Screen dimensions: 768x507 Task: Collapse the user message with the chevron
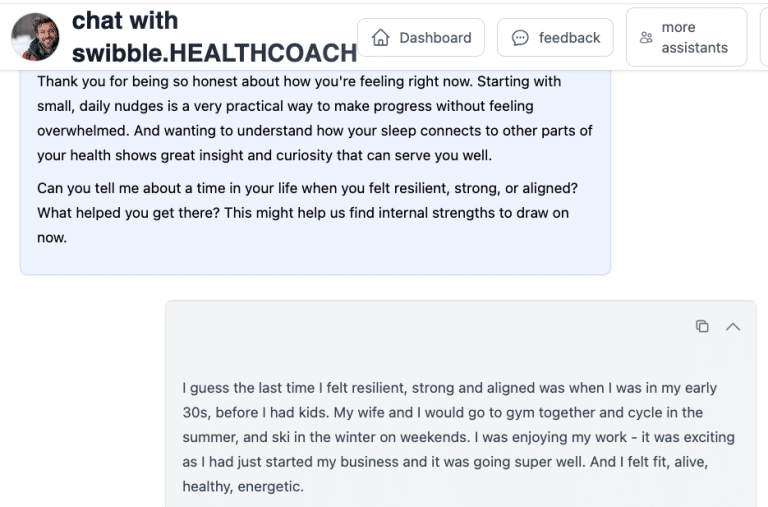(x=733, y=326)
